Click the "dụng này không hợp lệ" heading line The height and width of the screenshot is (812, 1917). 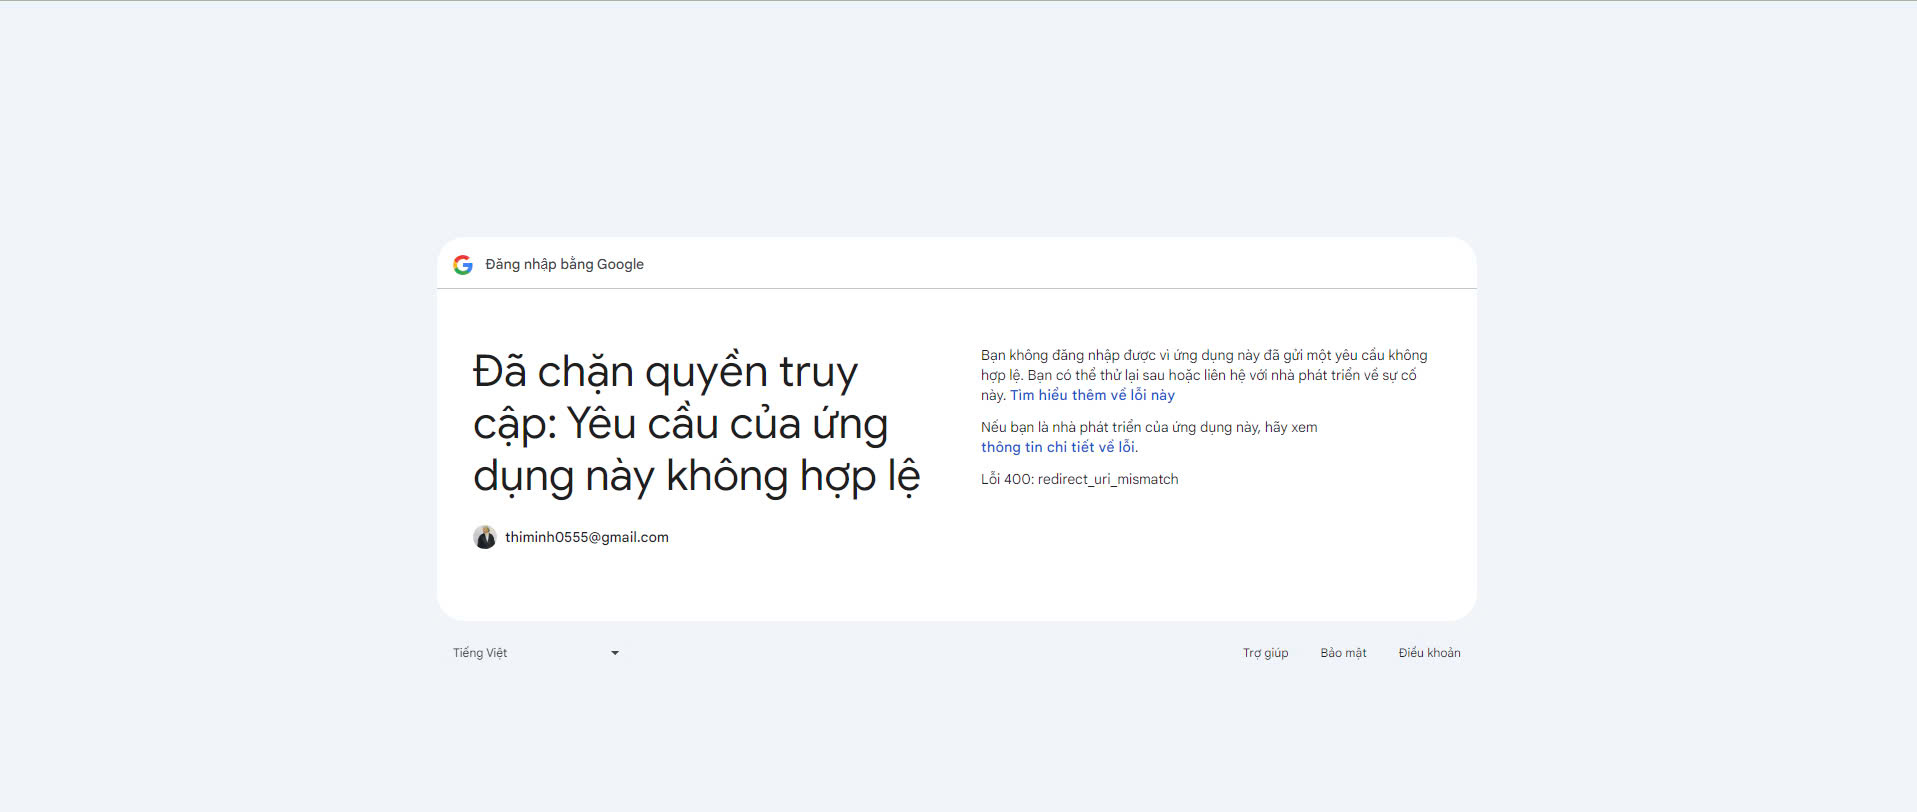click(696, 476)
